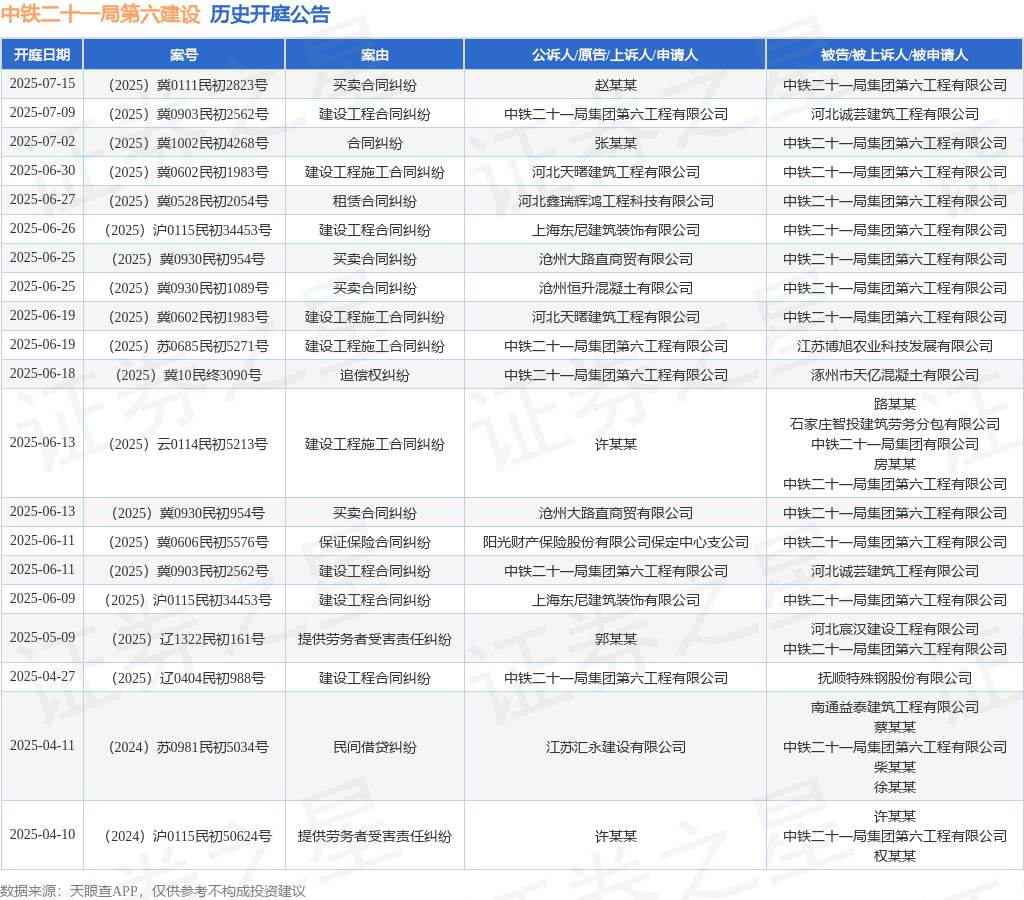
Task: Select case number 辽1322民初161号
Action: 212,639
